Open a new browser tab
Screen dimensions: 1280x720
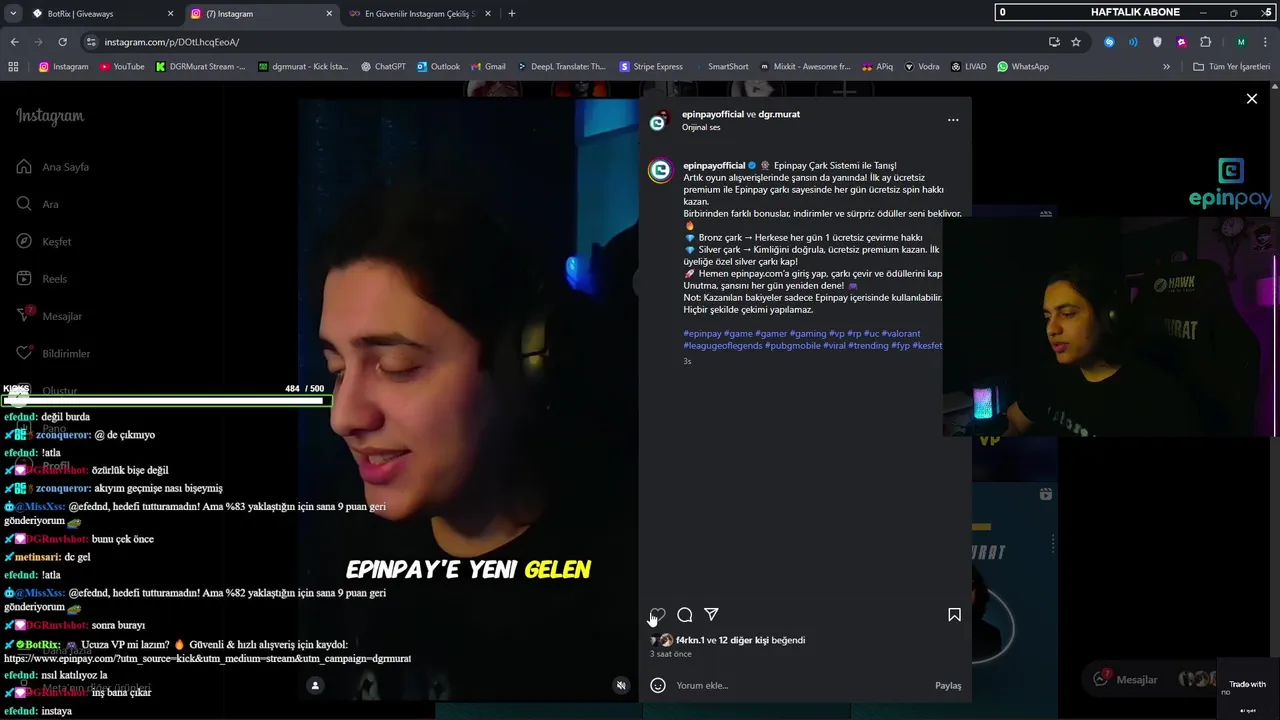click(x=512, y=14)
